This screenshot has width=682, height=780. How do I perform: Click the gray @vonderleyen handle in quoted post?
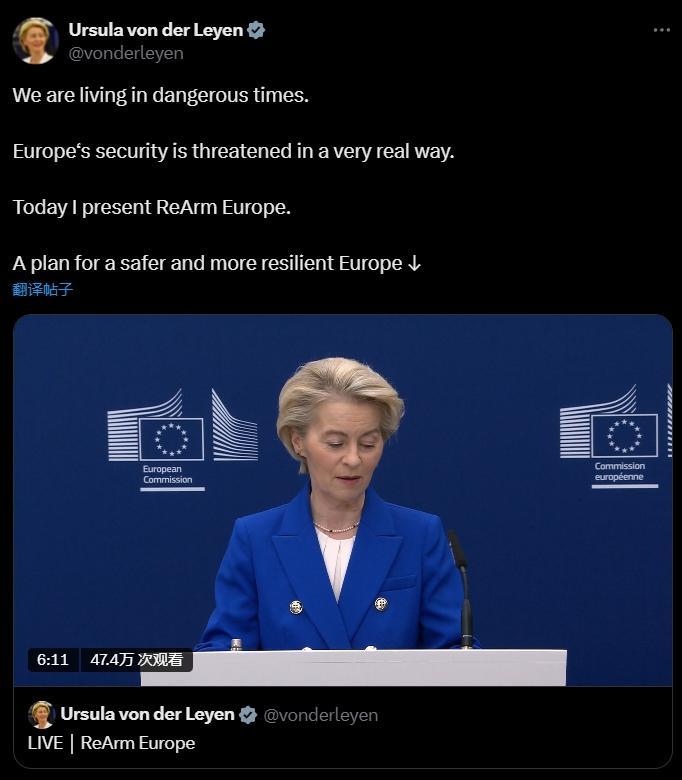(x=320, y=715)
